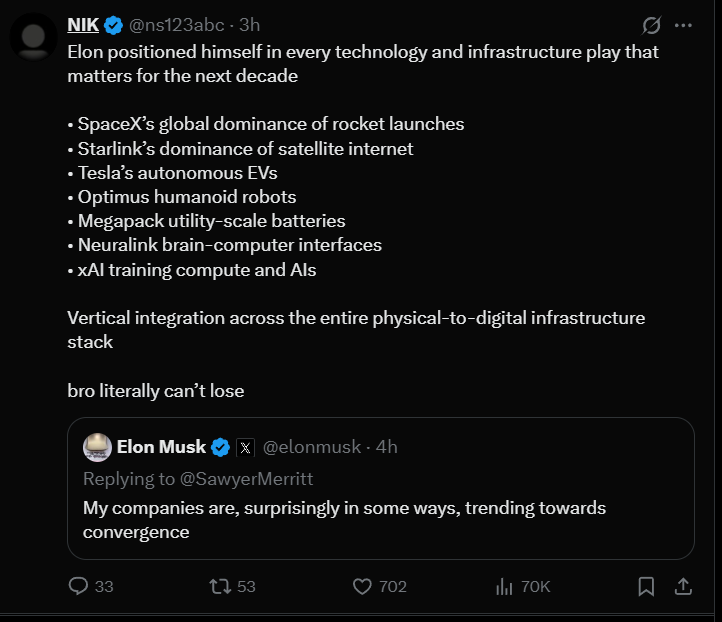Viewport: 722px width, 622px height.
Task: Bookmark this post
Action: coord(646,586)
